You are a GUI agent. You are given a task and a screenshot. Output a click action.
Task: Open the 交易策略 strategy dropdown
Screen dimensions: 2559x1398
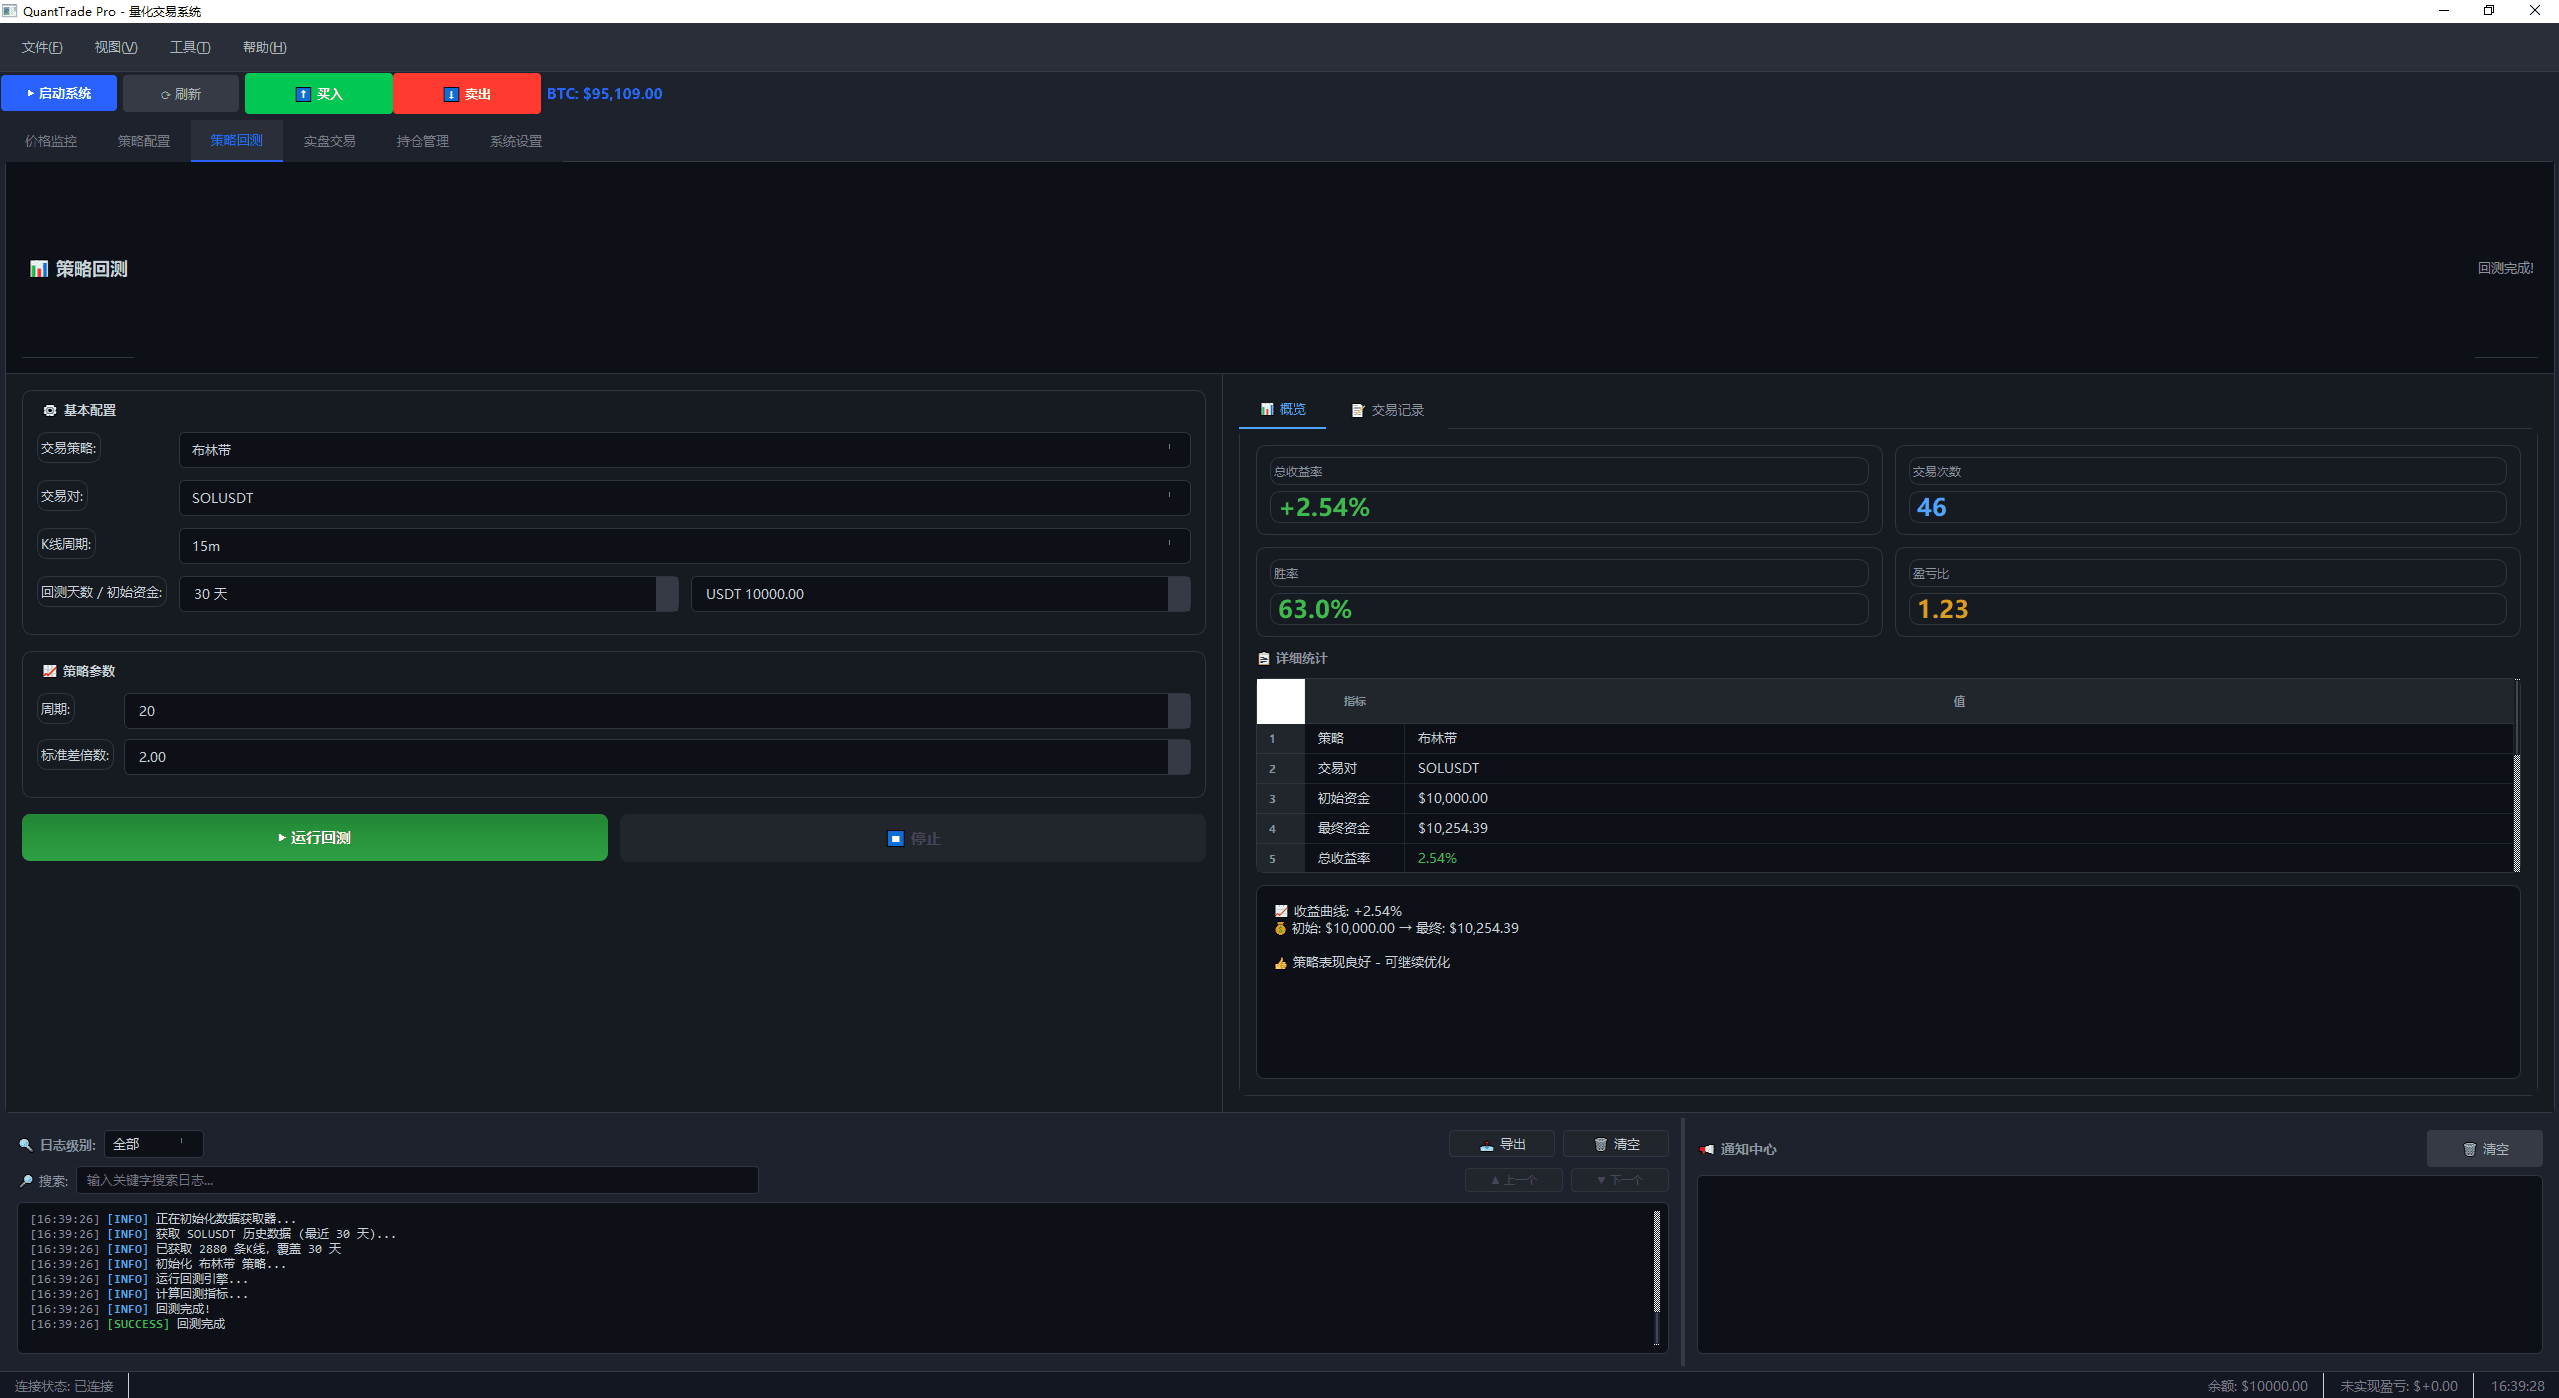[684, 450]
